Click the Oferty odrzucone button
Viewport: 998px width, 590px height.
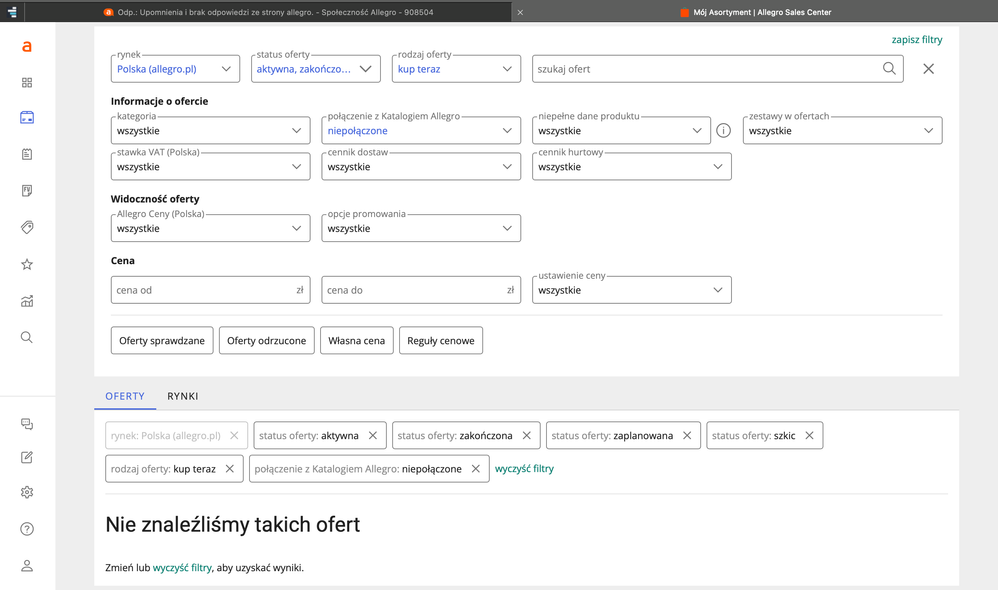[267, 341]
